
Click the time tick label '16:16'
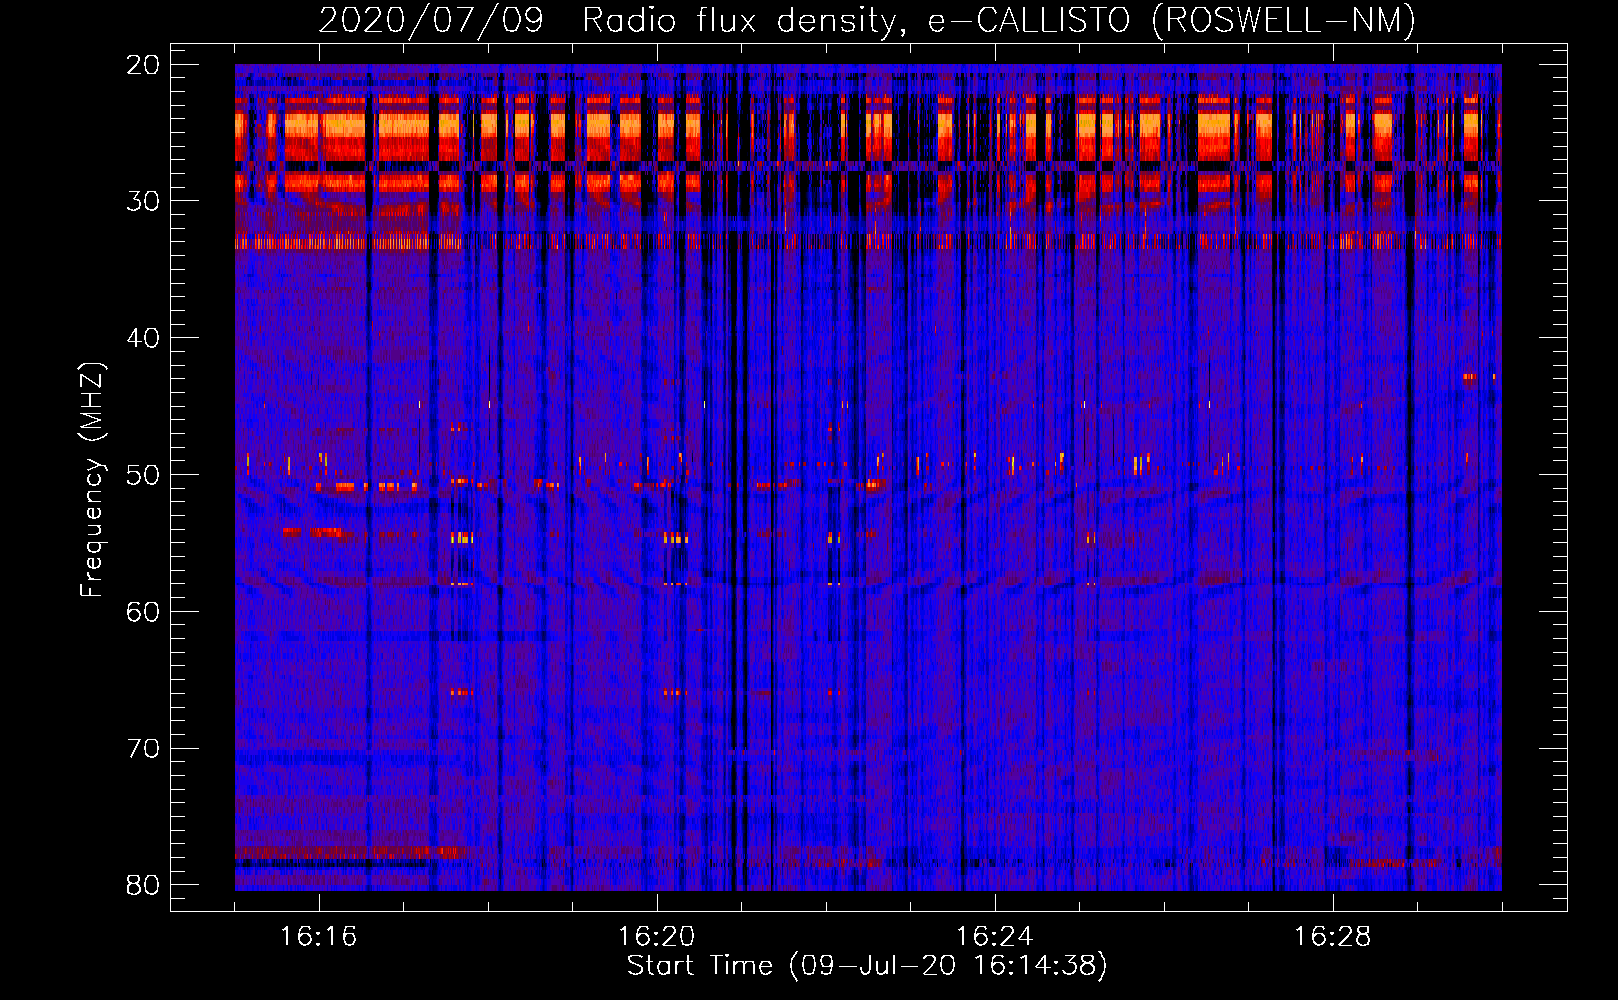point(318,937)
